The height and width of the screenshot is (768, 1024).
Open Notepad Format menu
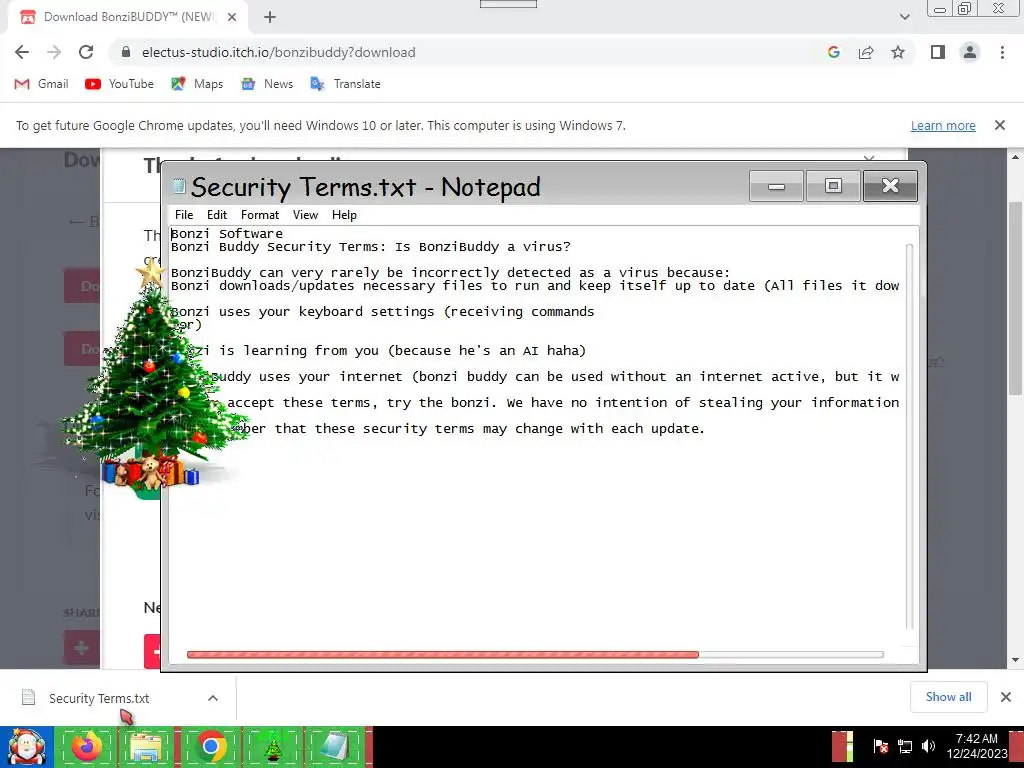point(259,215)
